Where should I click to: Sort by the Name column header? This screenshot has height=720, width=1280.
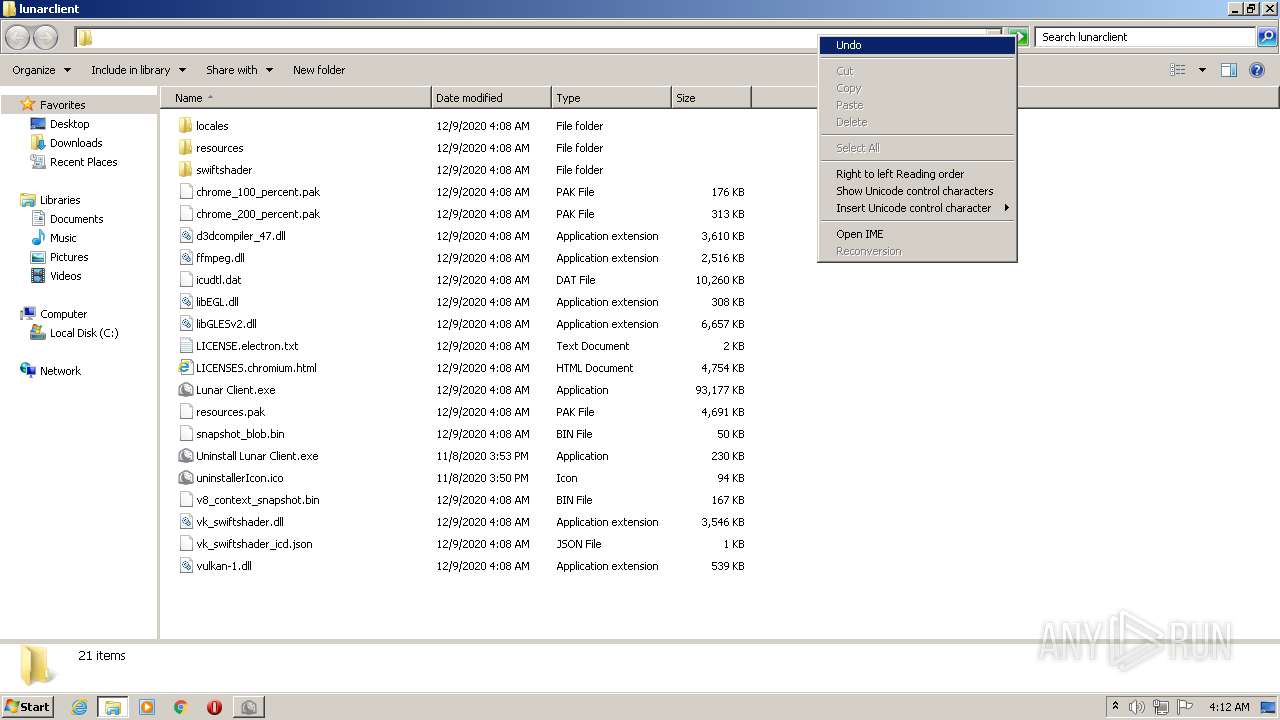coord(296,98)
